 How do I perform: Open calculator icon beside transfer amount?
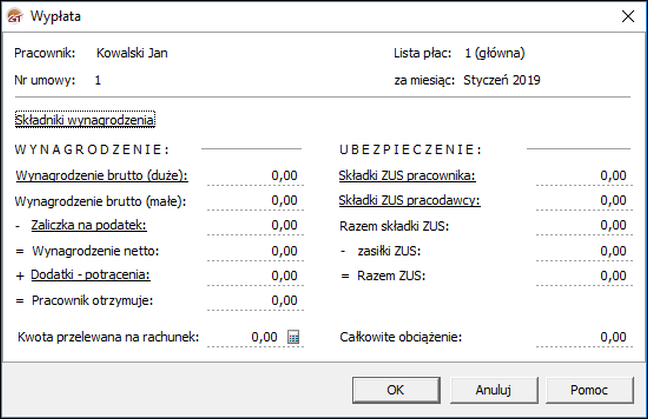tap(294, 337)
